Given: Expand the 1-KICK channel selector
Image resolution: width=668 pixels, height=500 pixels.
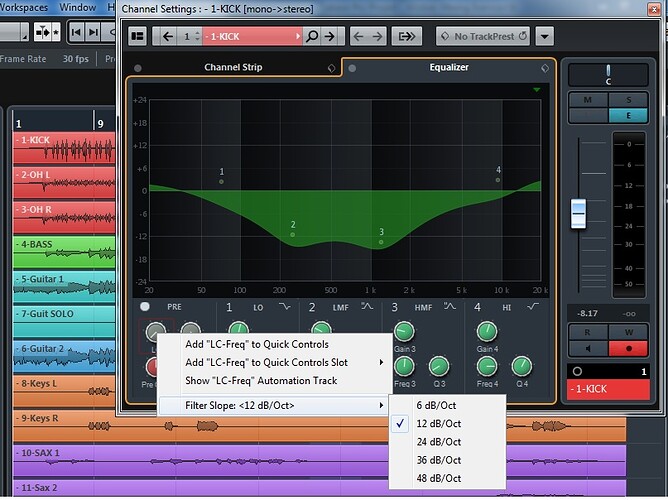Looking at the screenshot, I should coord(298,36).
